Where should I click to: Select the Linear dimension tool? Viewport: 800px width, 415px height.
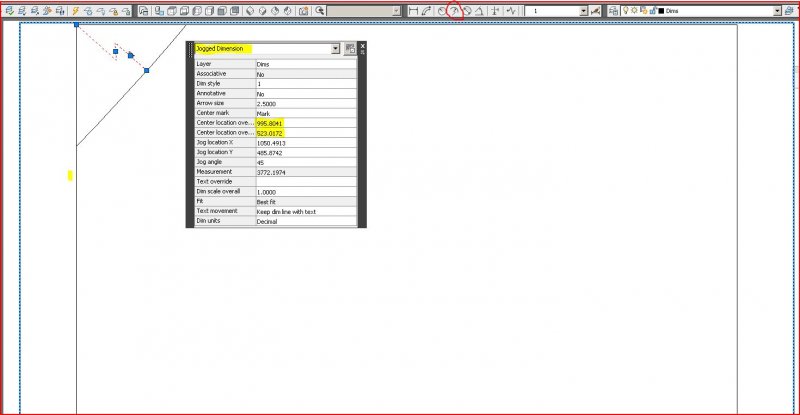pyautogui.click(x=413, y=11)
